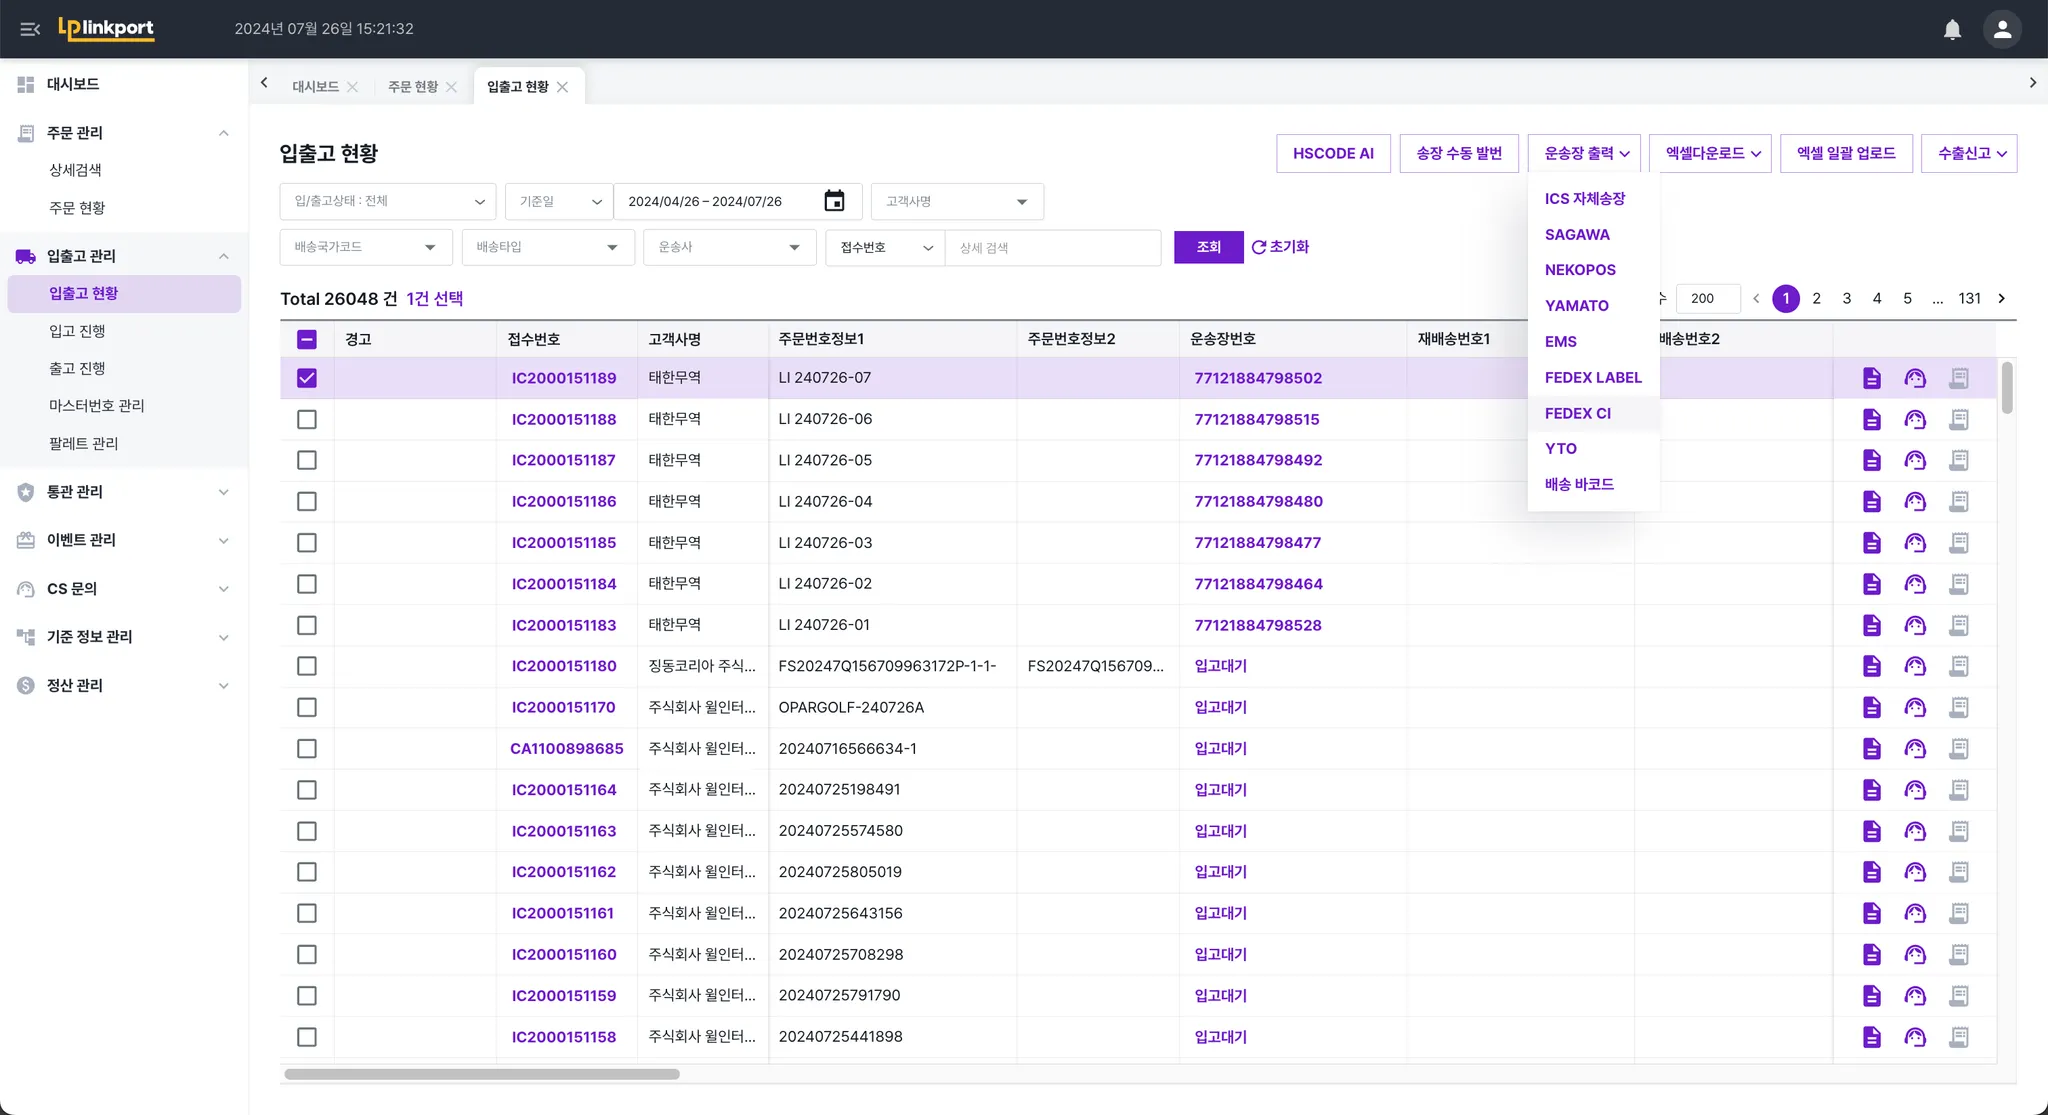Expand the 통관 관리 sidebar section

[124, 492]
